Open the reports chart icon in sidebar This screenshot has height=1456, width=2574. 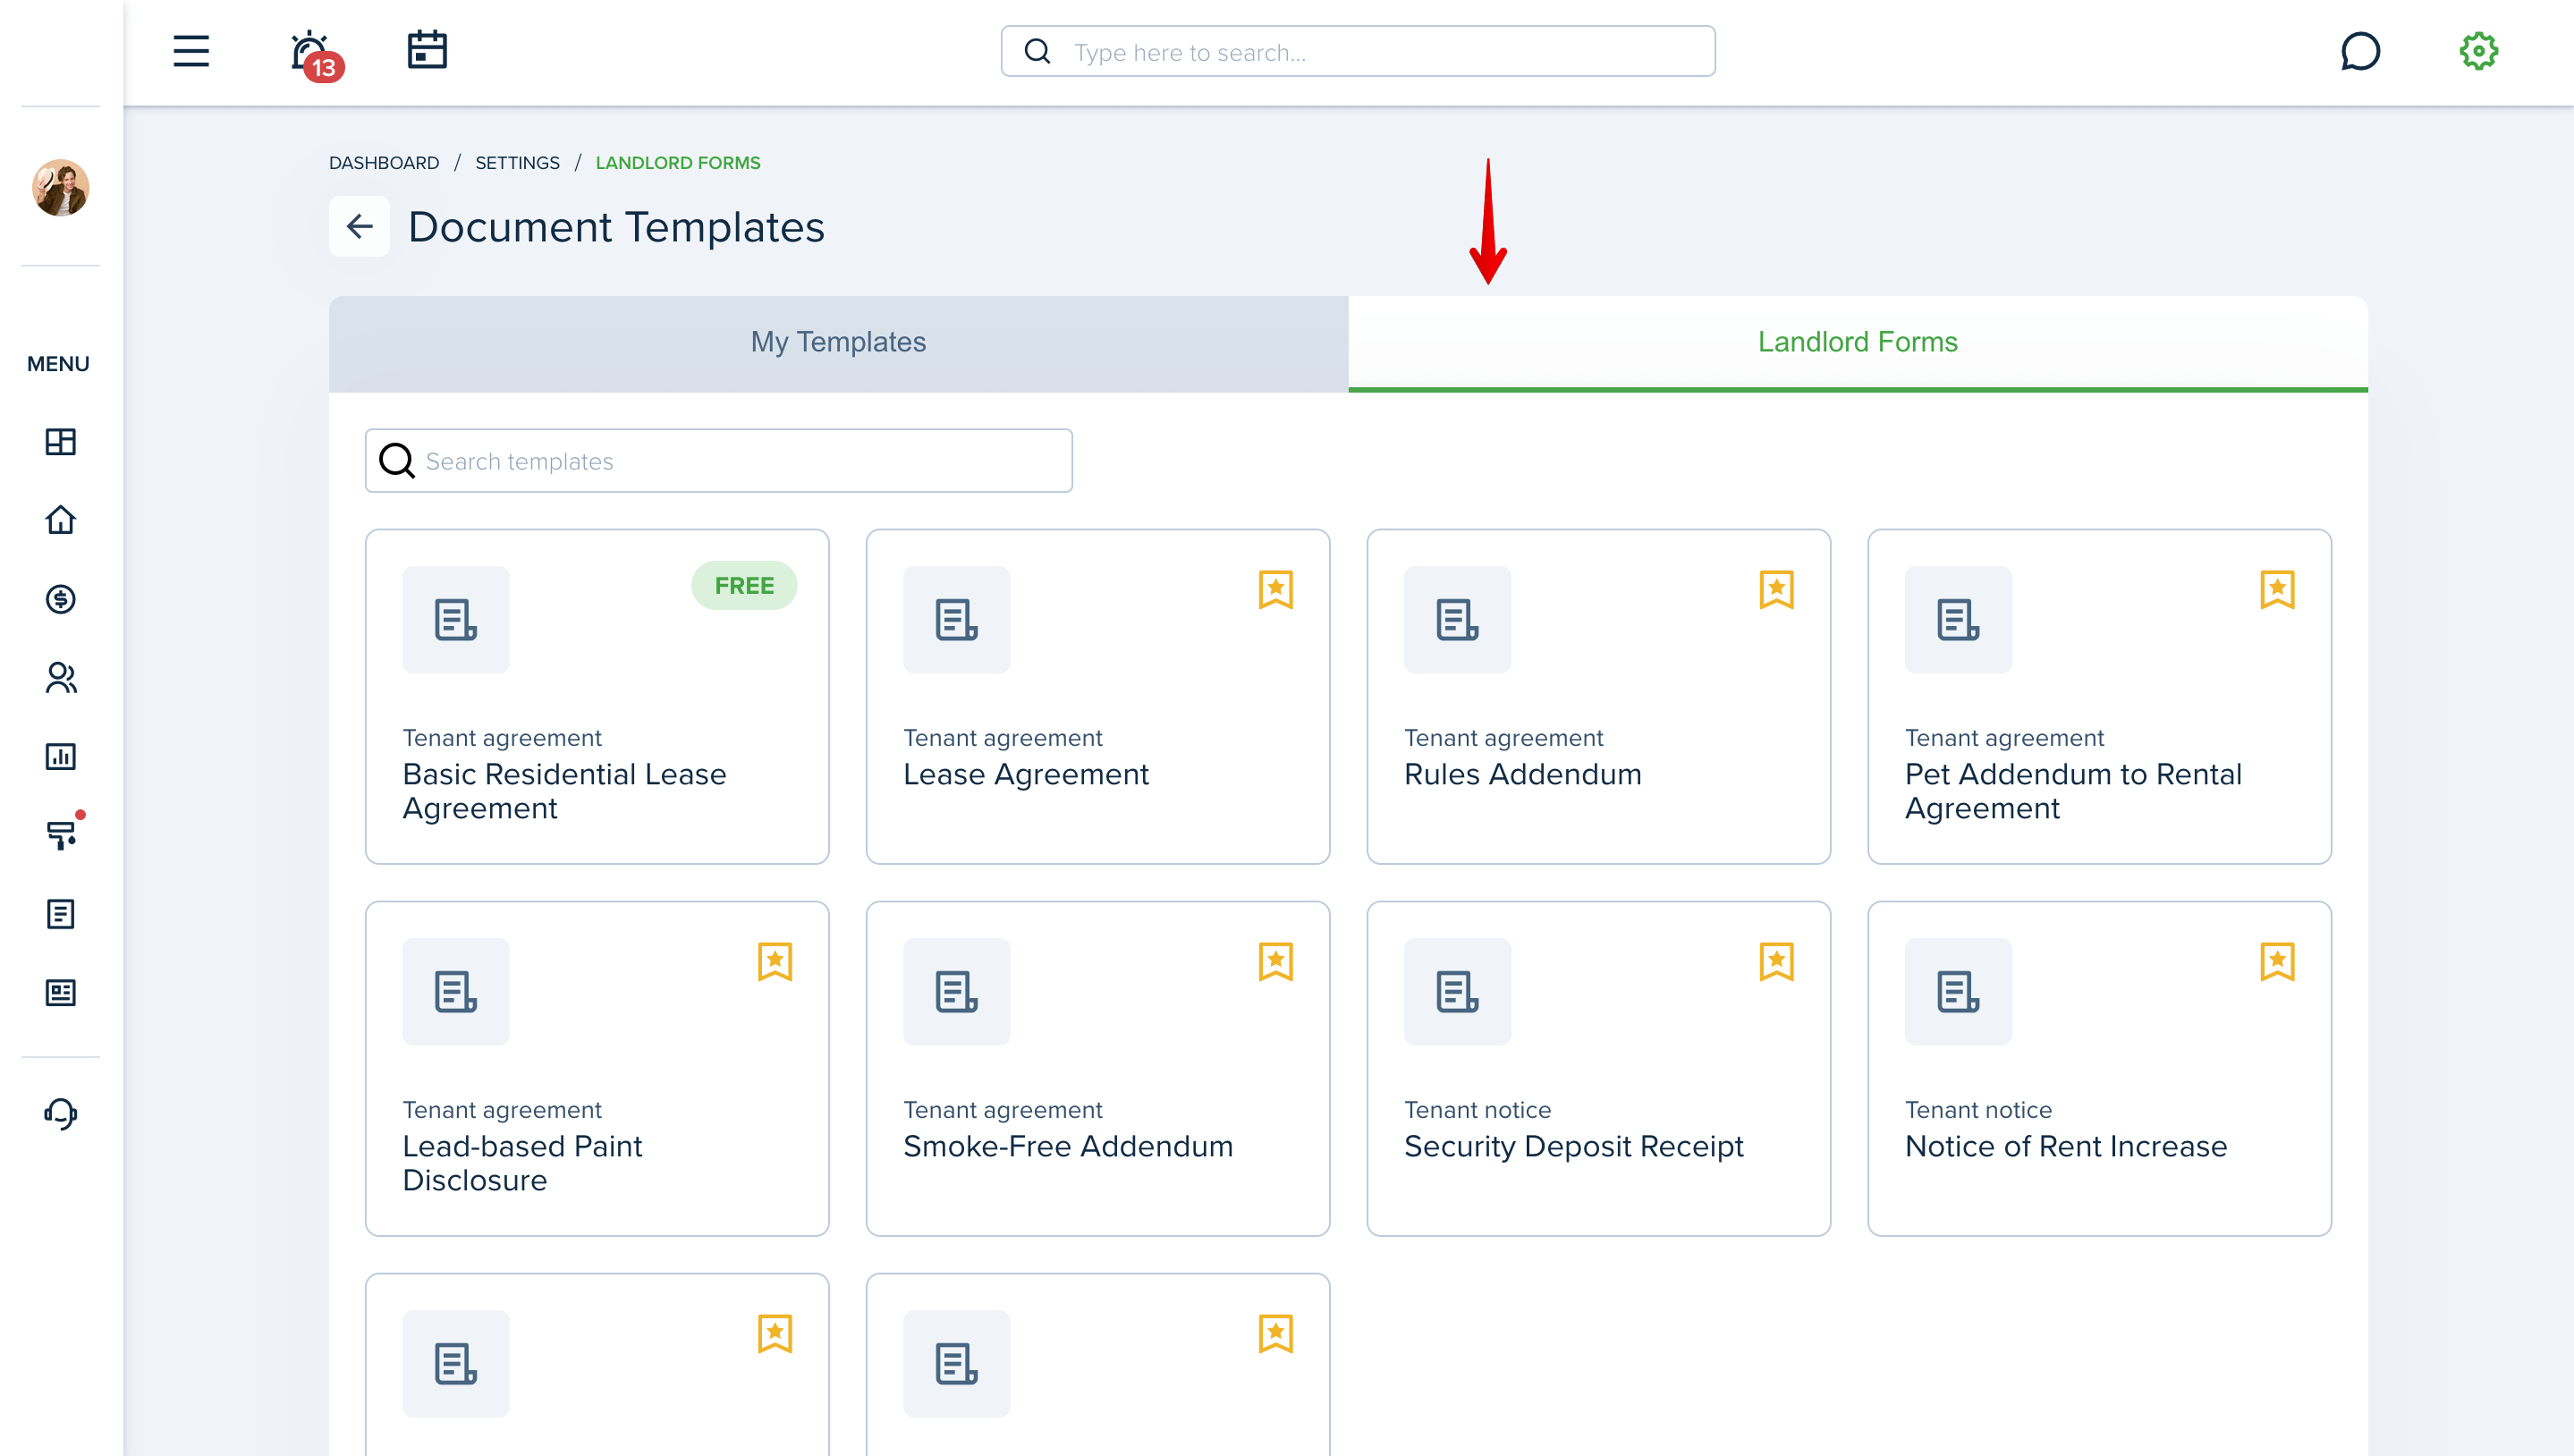point(61,756)
